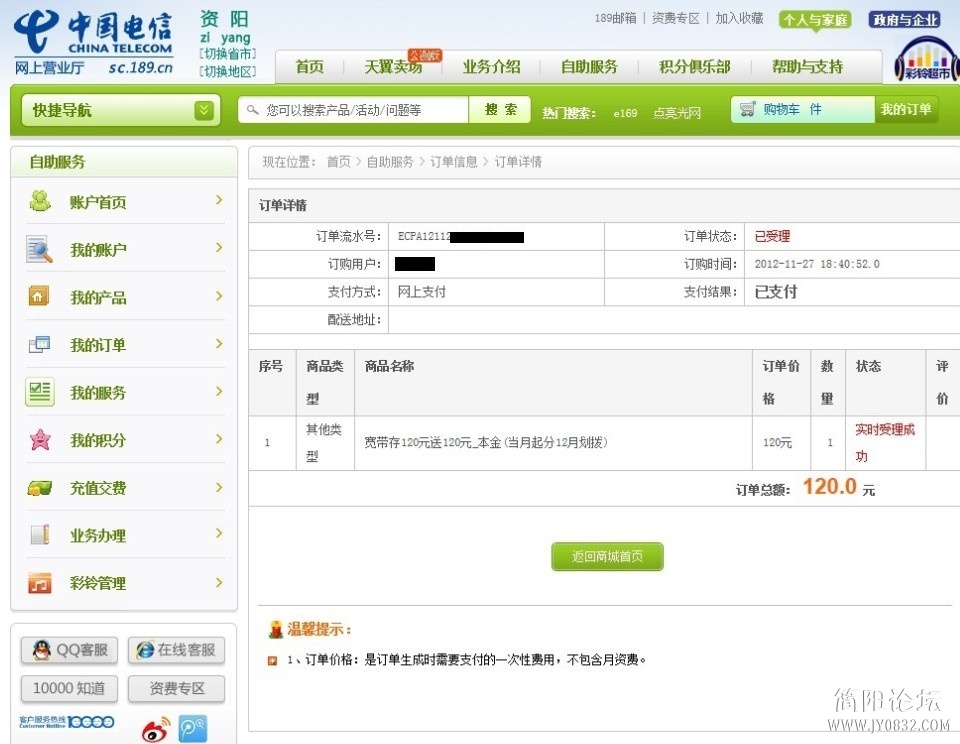Viewport: 960px width, 744px height.
Task: Open the 189邮箱 link
Action: coord(615,18)
